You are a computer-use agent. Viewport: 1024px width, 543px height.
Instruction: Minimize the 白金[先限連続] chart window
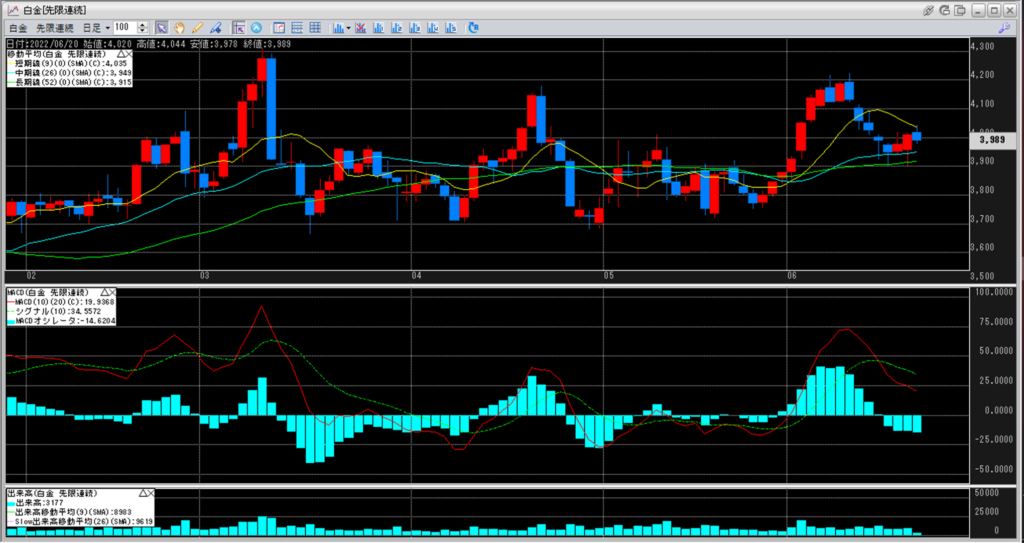[x=978, y=10]
